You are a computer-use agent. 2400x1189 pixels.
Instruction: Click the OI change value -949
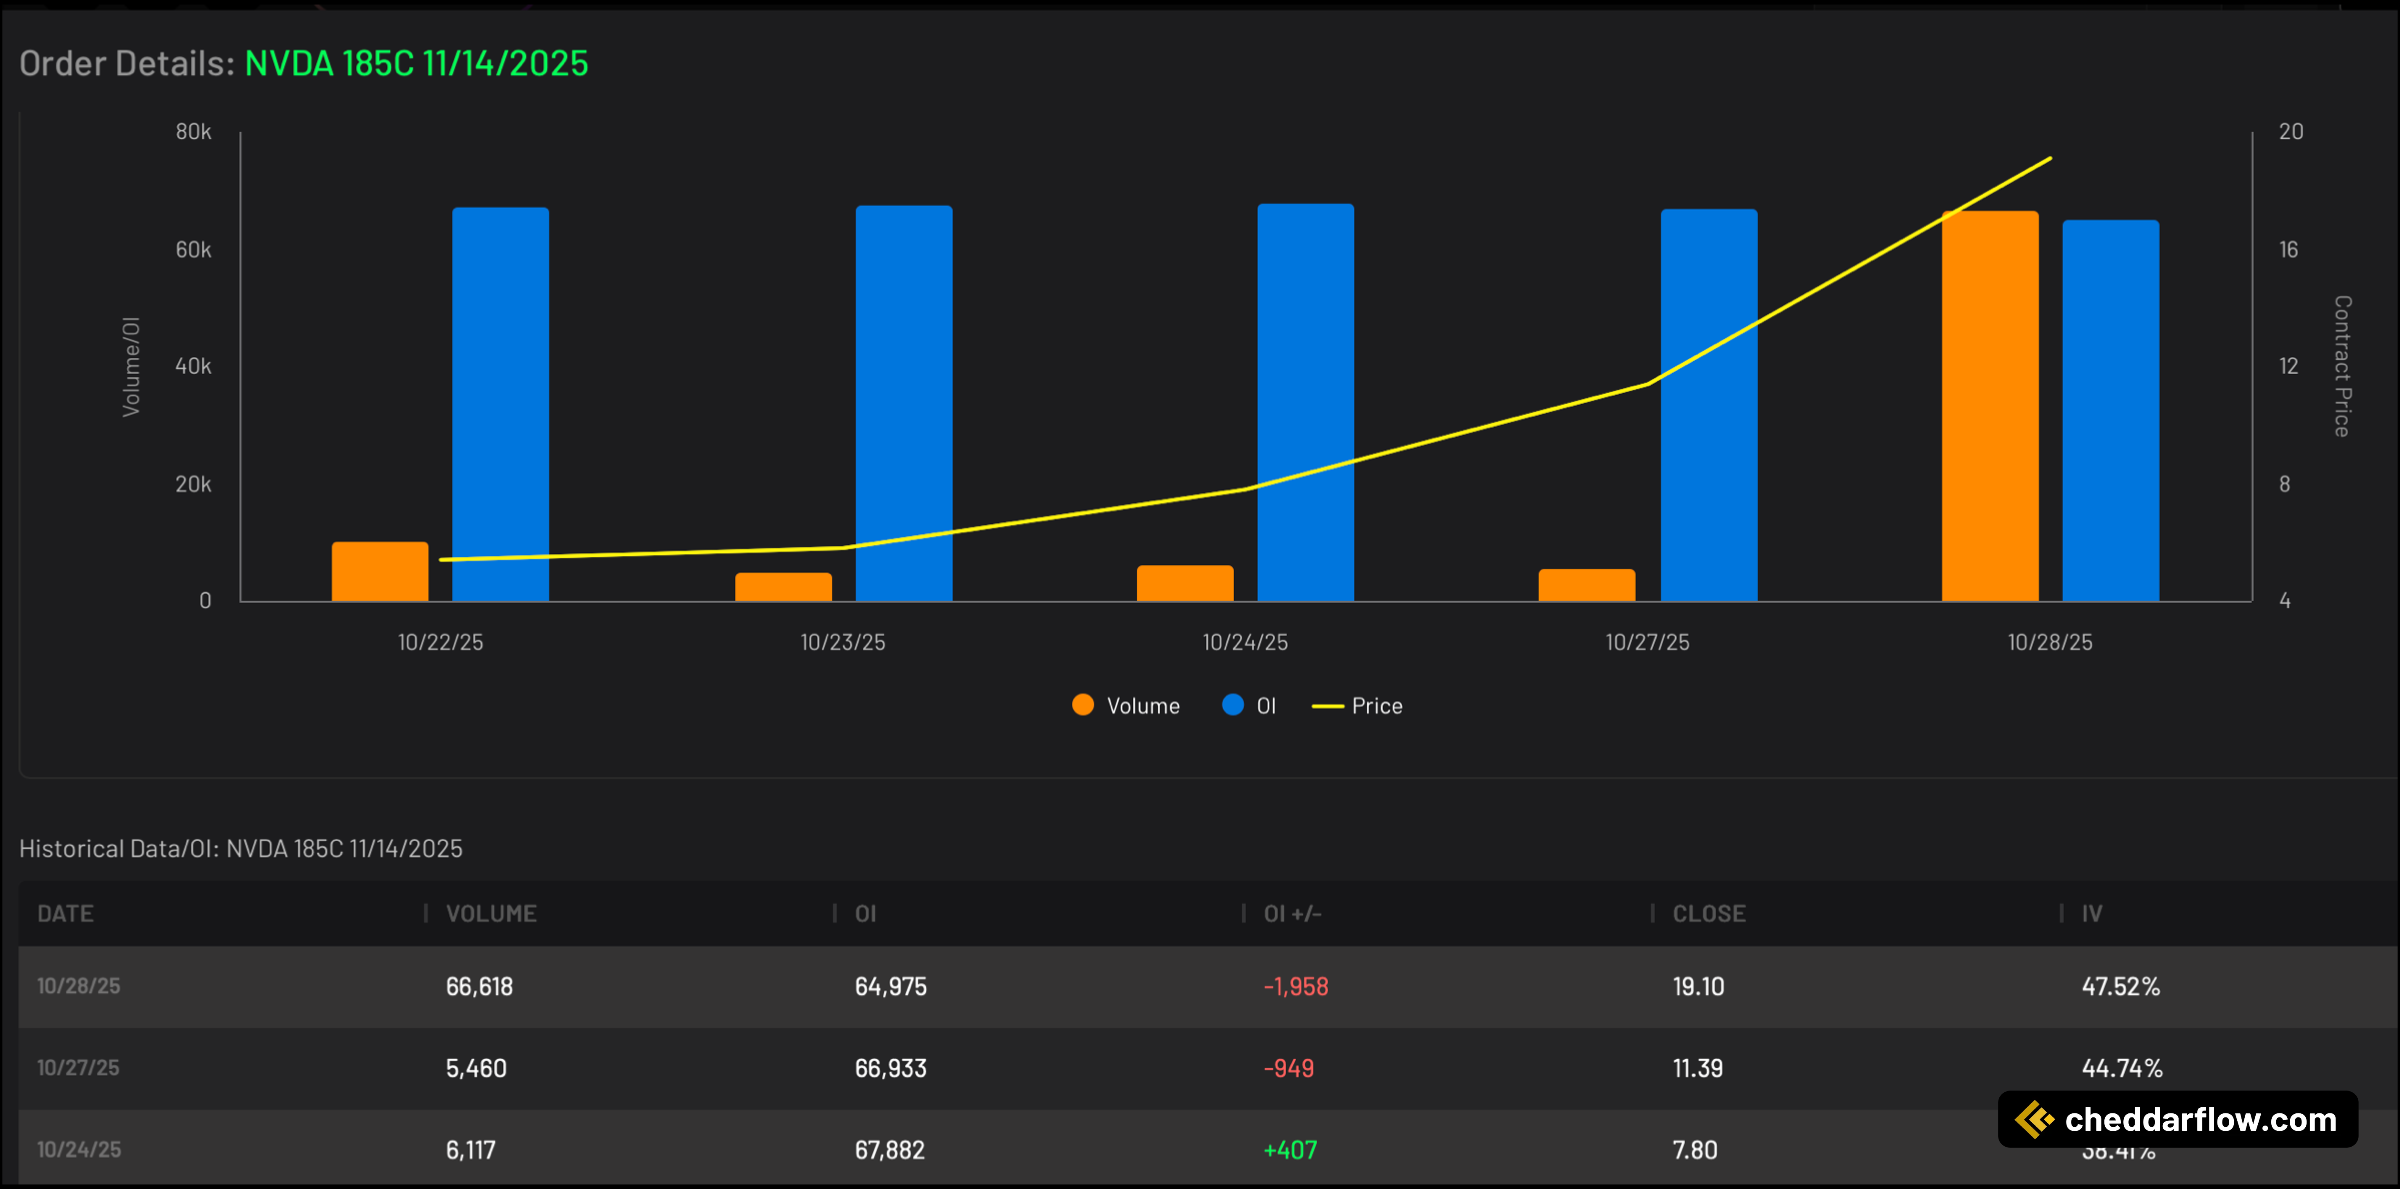tap(1289, 1069)
